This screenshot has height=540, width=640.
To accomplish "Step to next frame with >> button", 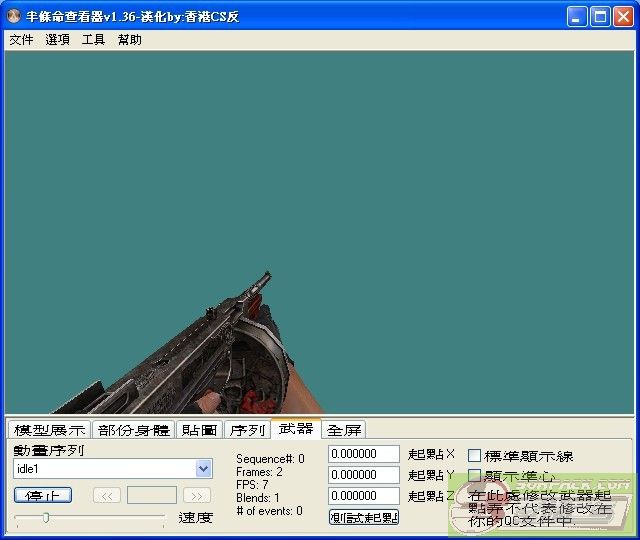I will tap(197, 495).
